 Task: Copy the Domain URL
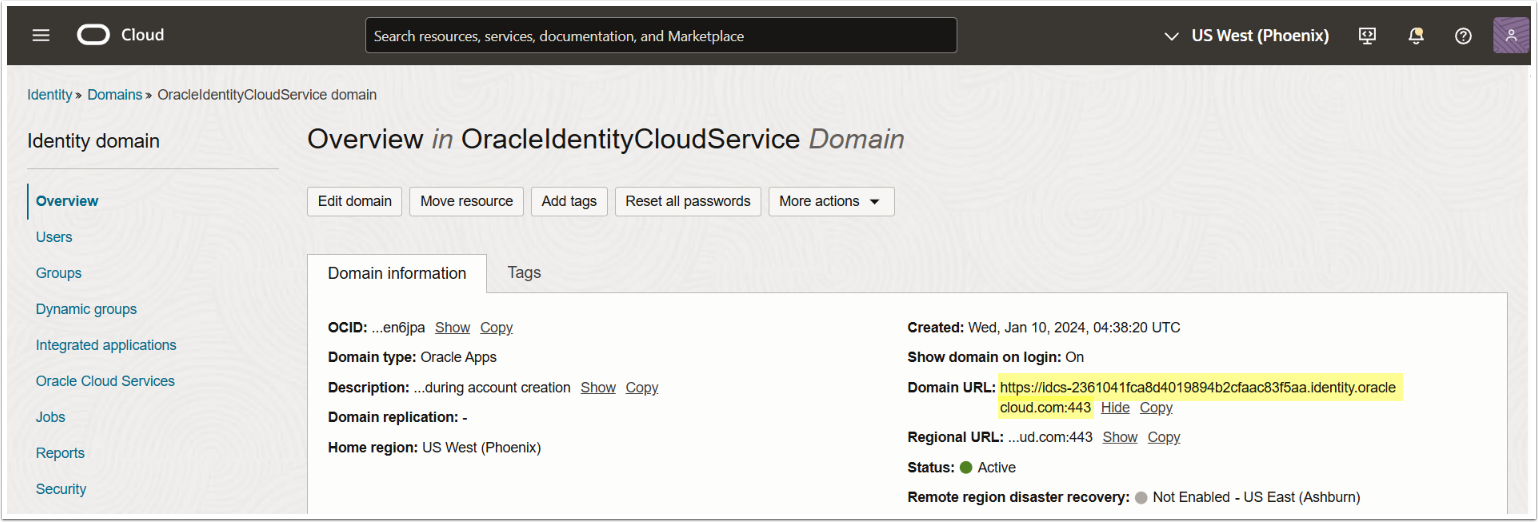1156,407
